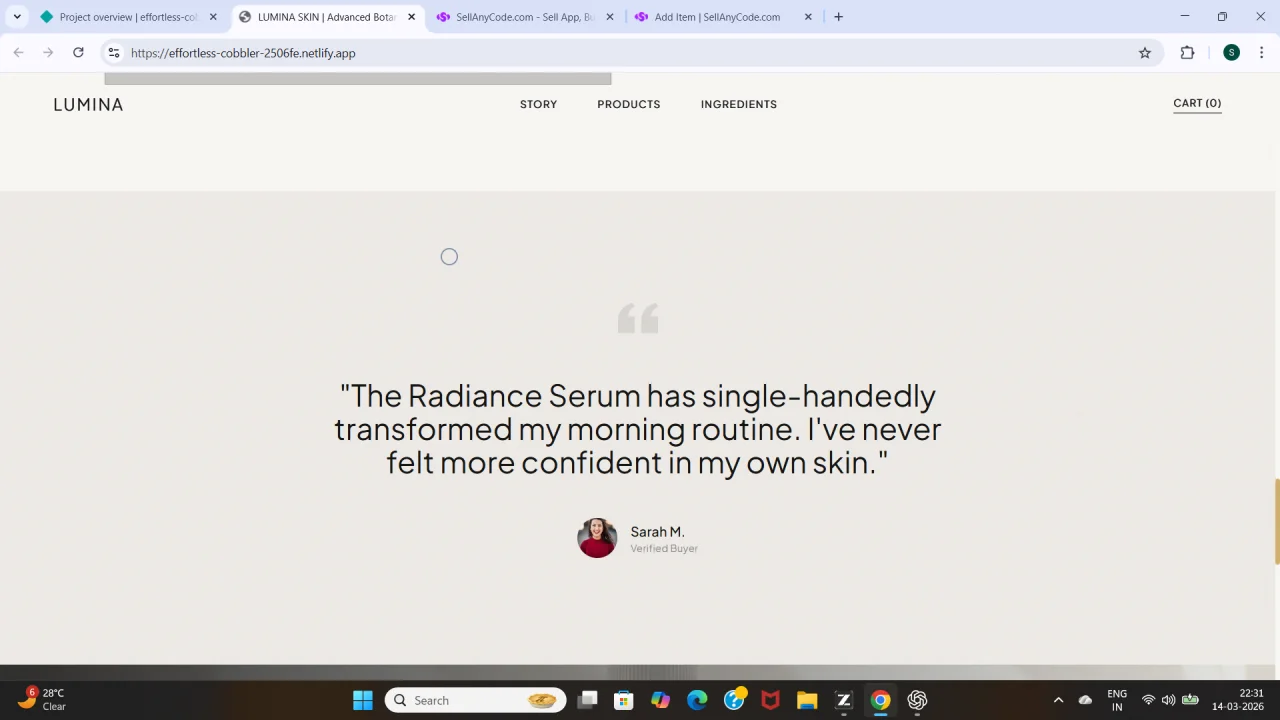The width and height of the screenshot is (1280, 720).
Task: Launch Microsoft Store from taskbar
Action: tap(623, 700)
